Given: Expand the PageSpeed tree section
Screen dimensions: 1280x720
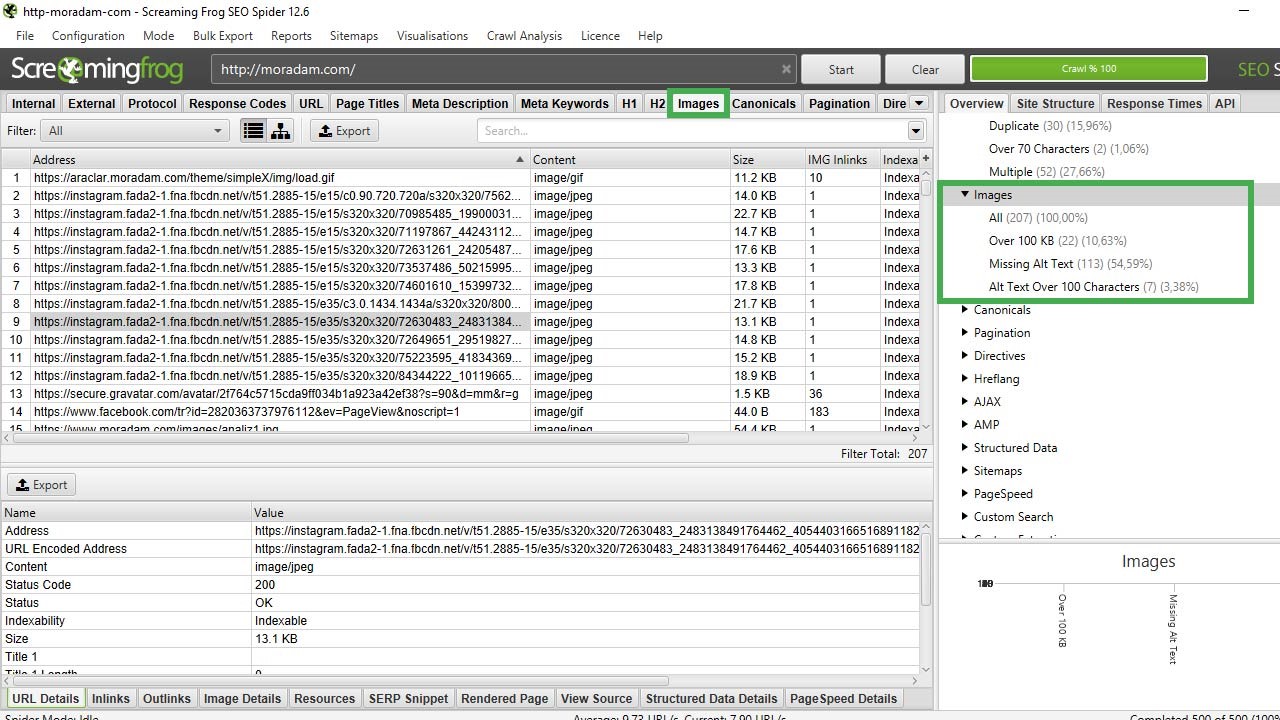Looking at the screenshot, I should 965,494.
